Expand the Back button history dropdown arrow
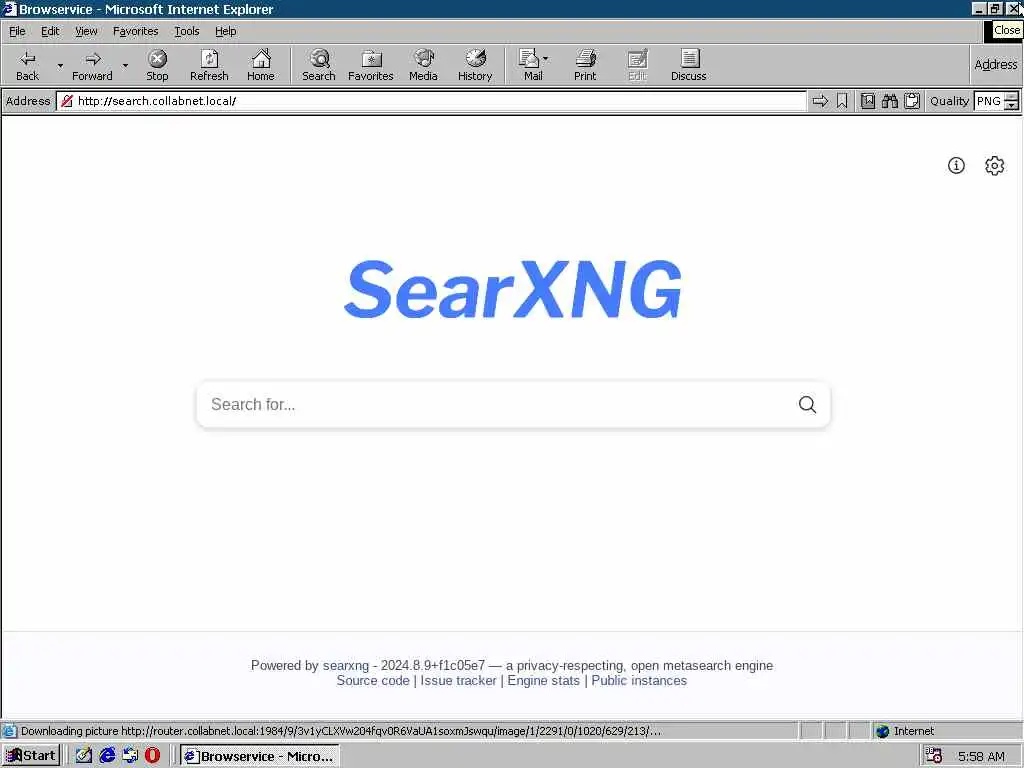 click(60, 65)
